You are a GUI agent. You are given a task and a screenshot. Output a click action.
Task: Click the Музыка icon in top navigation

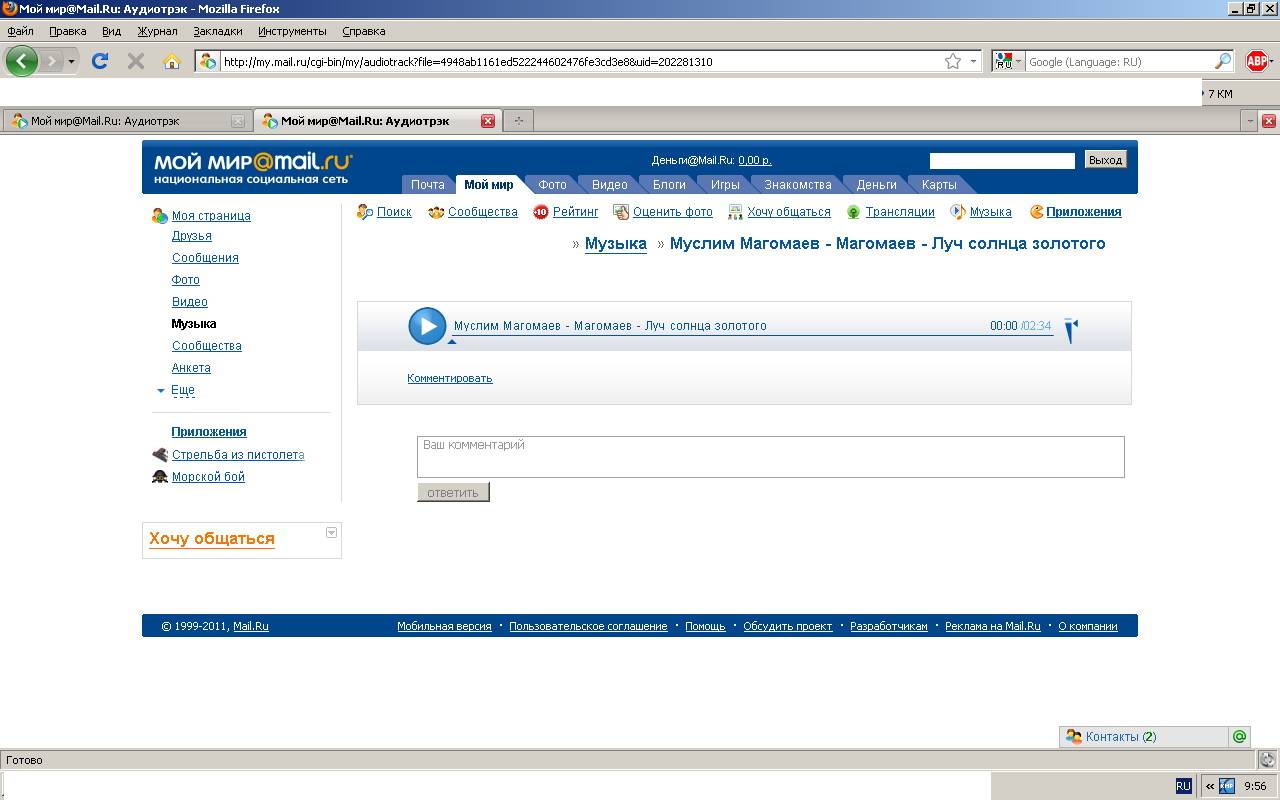[x=958, y=212]
